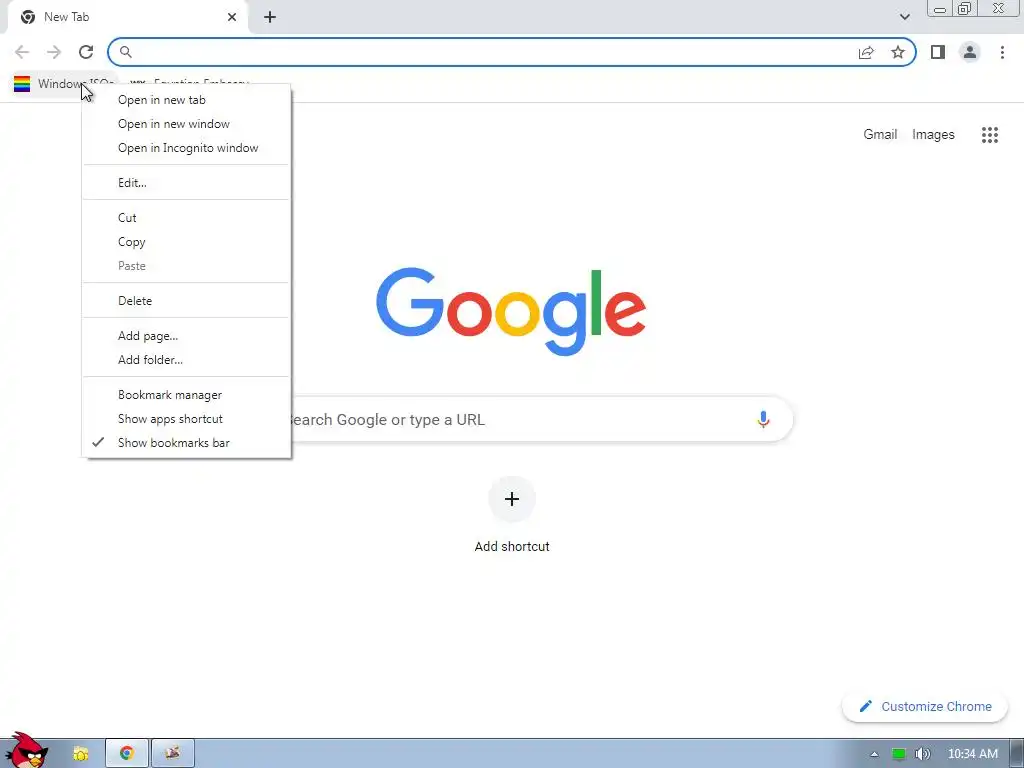Choose Open in new tab
The image size is (1024, 768).
point(186,100)
